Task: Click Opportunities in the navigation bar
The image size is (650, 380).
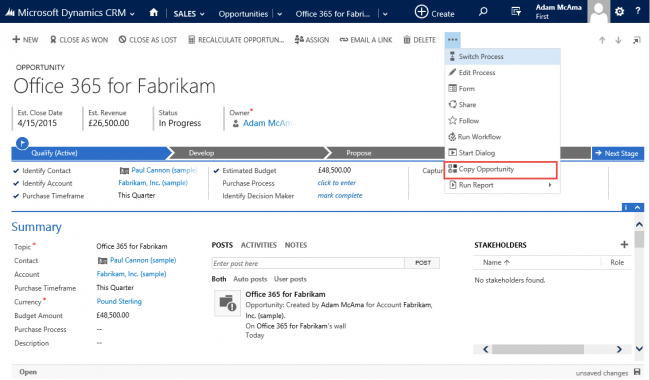Action: pos(243,14)
